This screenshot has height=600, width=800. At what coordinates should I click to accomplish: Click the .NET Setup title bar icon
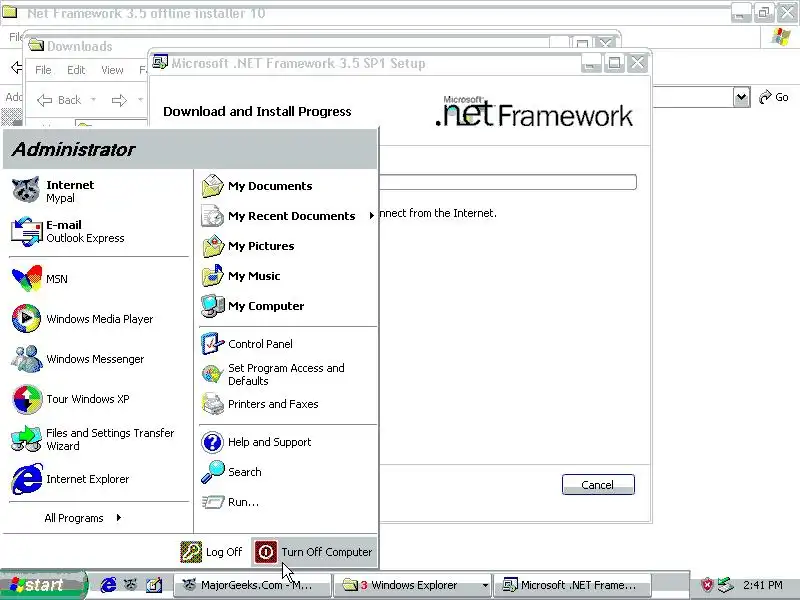[160, 62]
